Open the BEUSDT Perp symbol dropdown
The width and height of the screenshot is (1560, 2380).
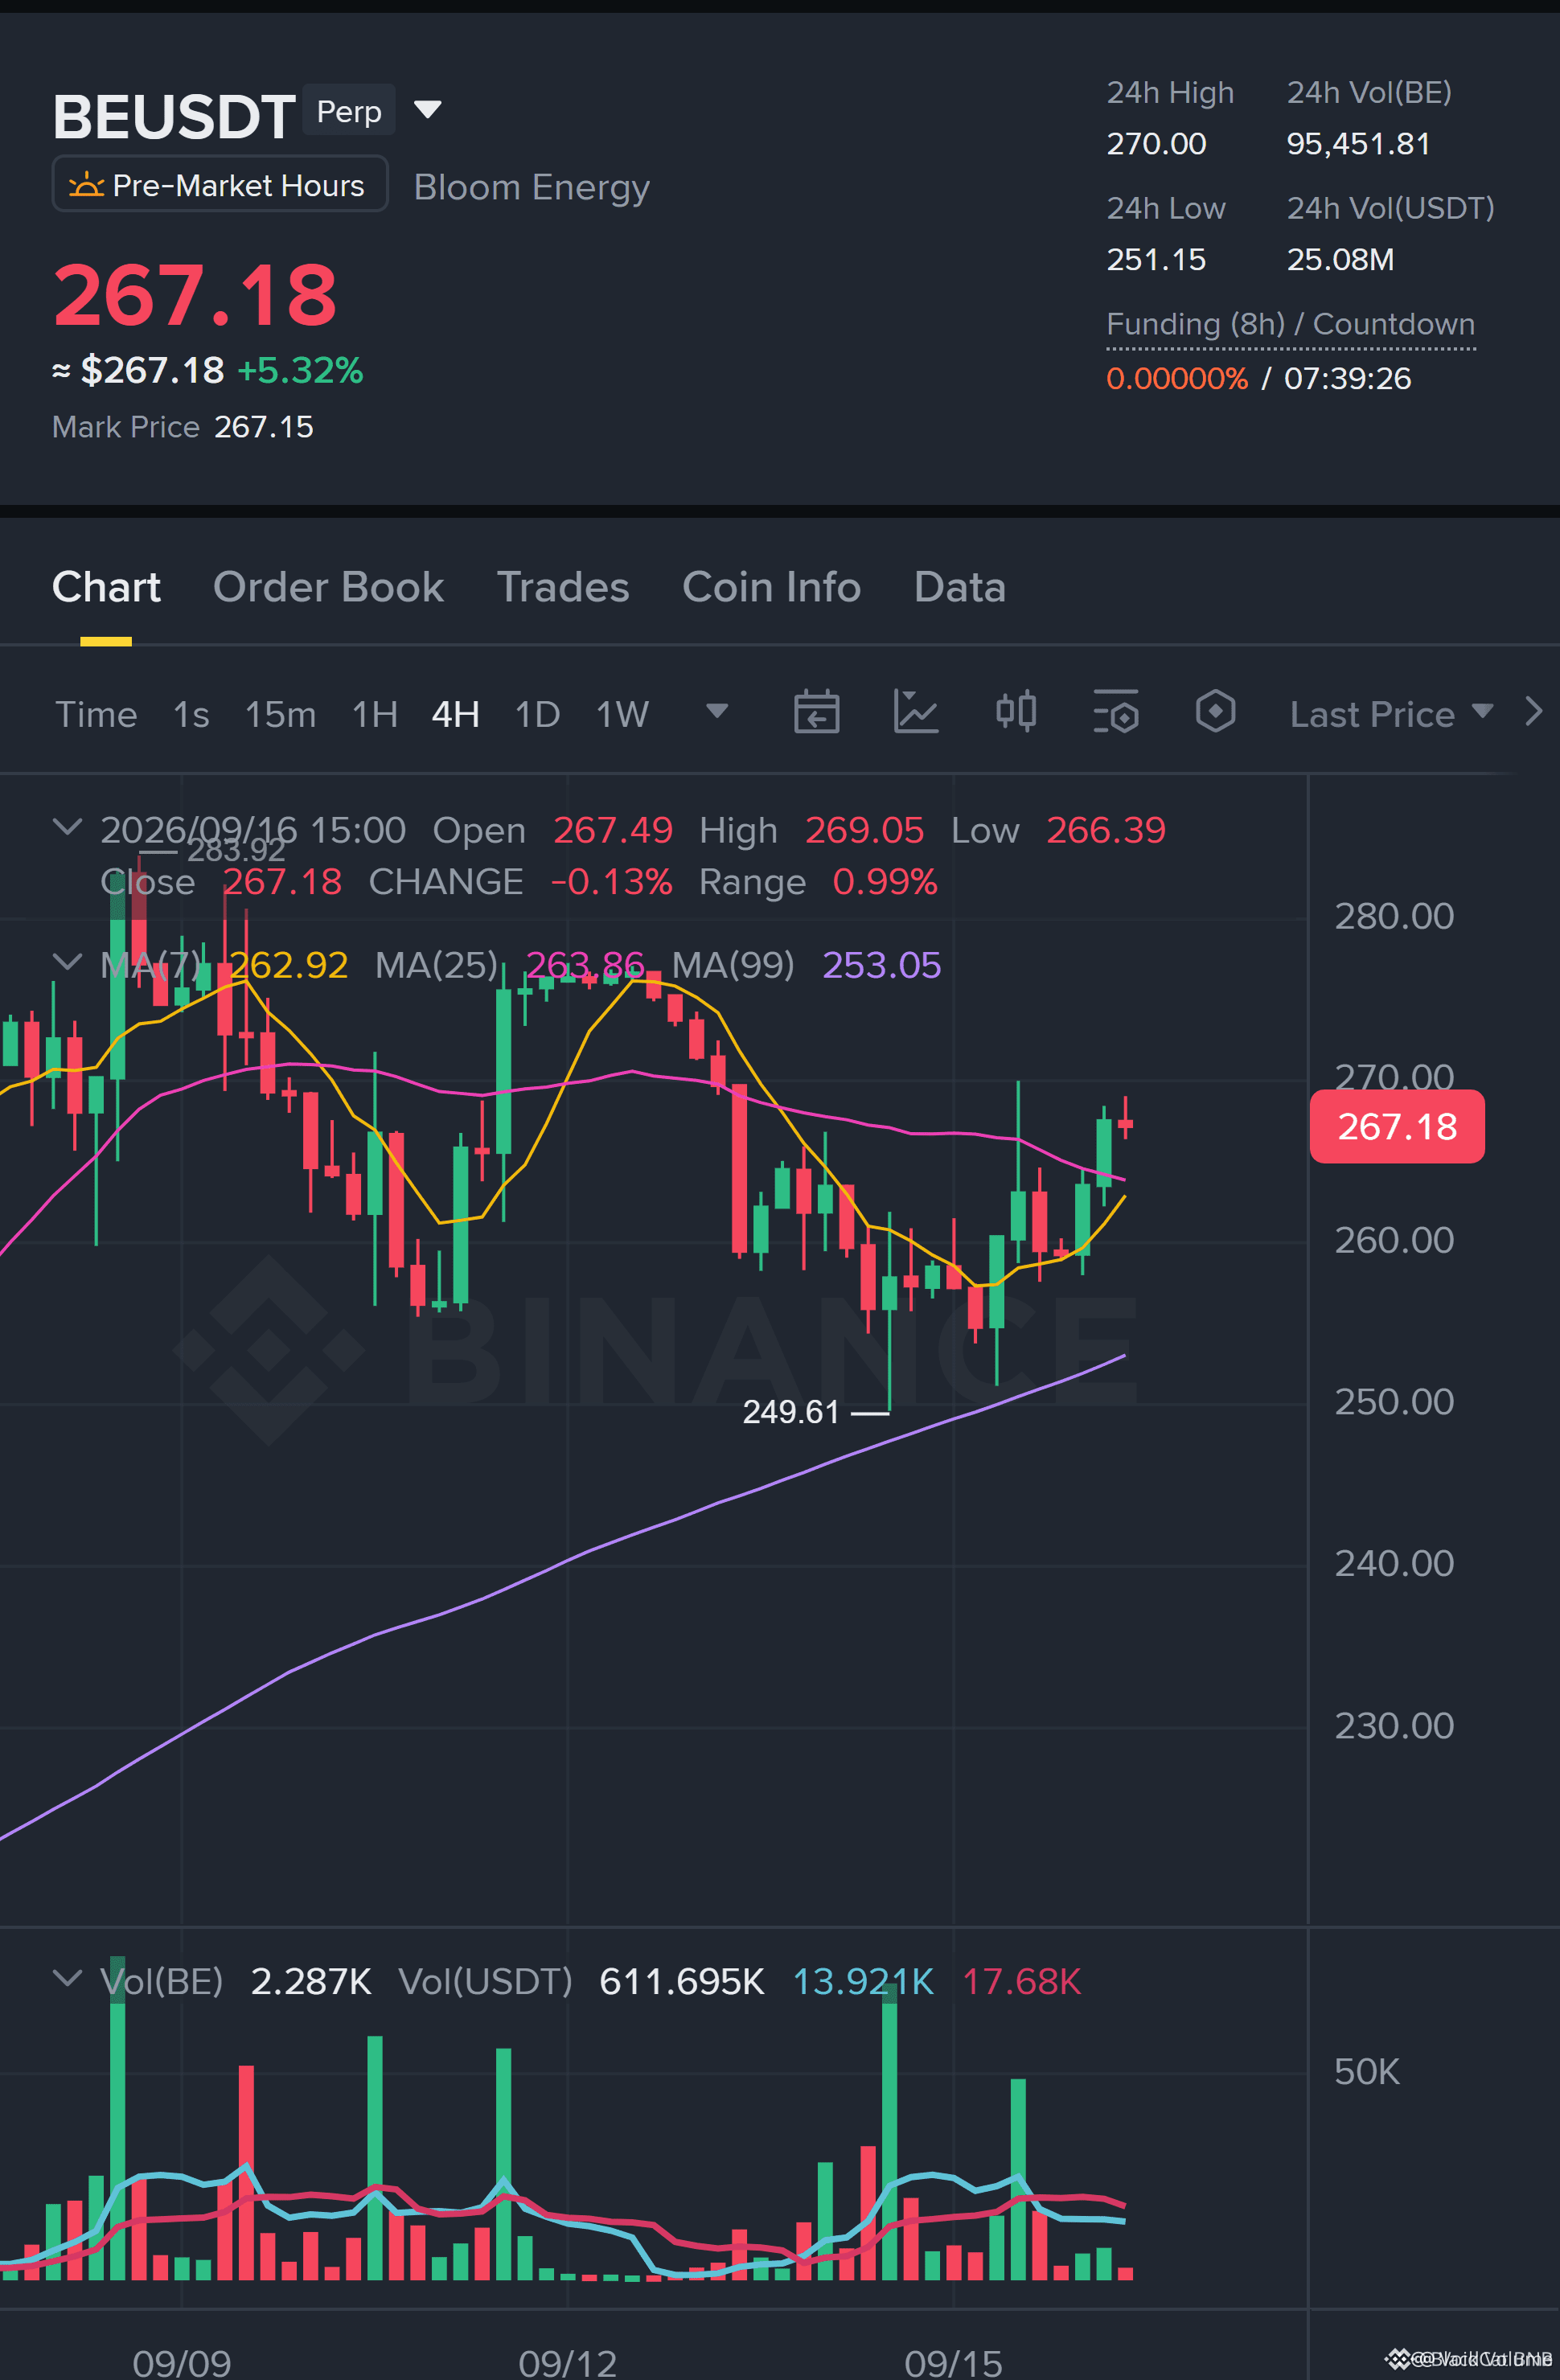(x=428, y=110)
